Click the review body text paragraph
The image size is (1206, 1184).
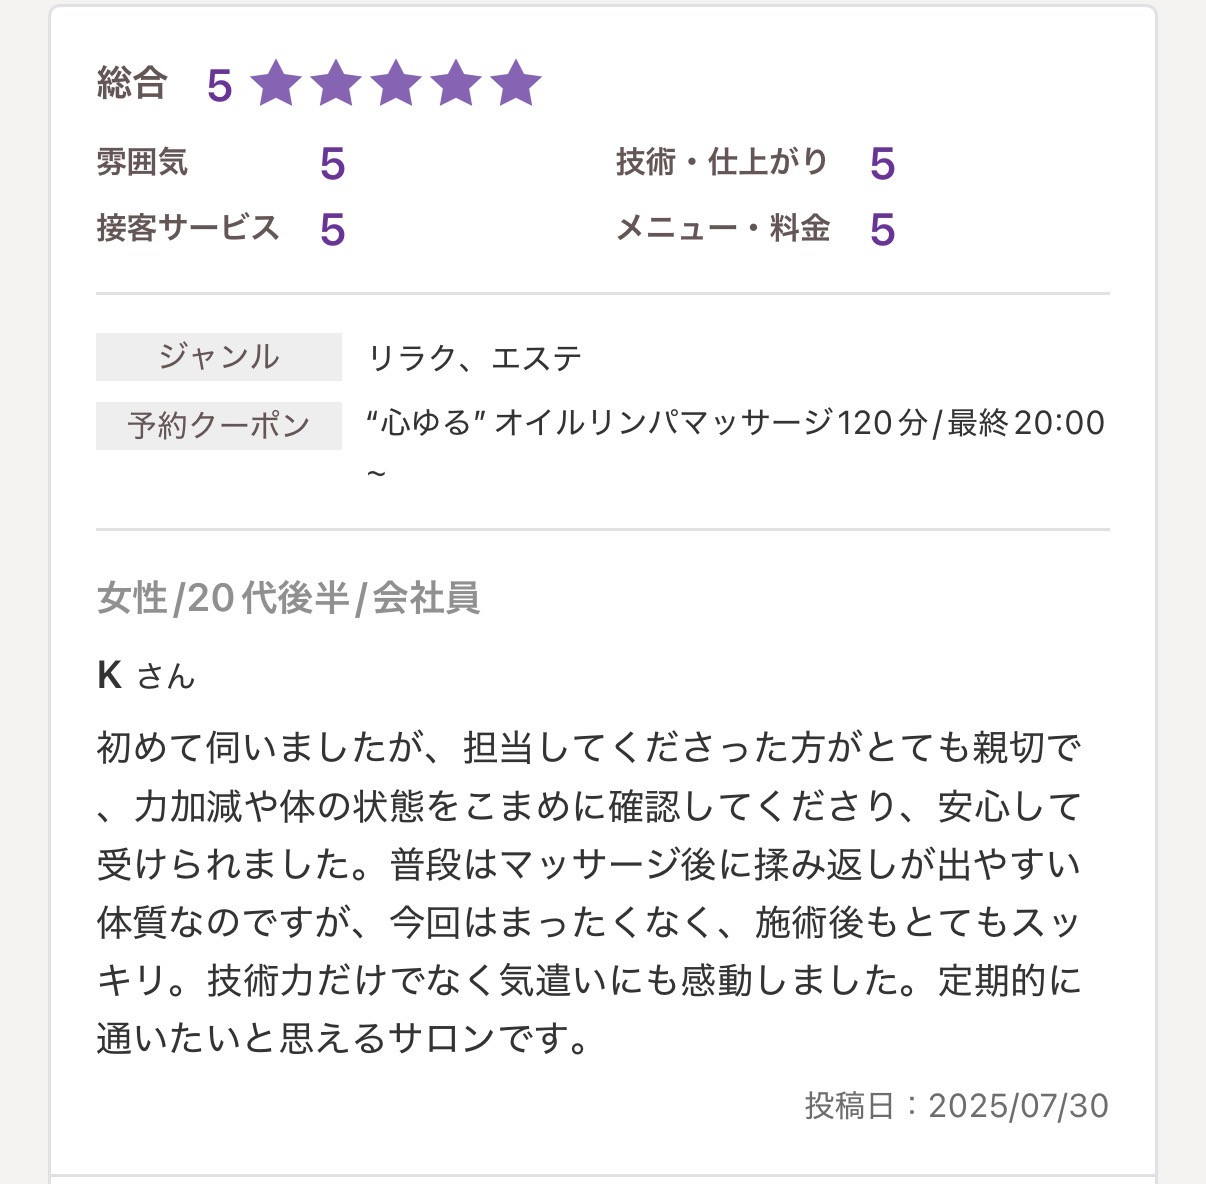click(590, 893)
